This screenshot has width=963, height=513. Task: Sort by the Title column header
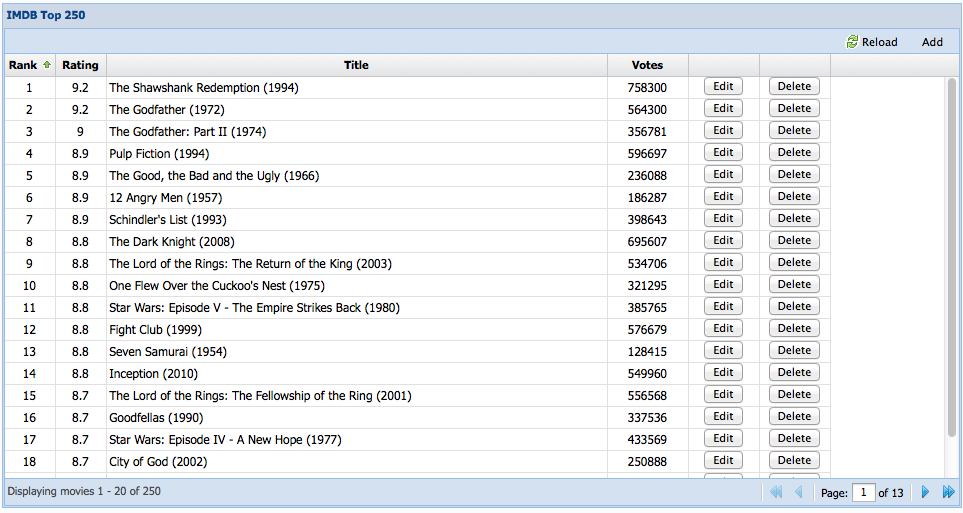click(x=356, y=65)
